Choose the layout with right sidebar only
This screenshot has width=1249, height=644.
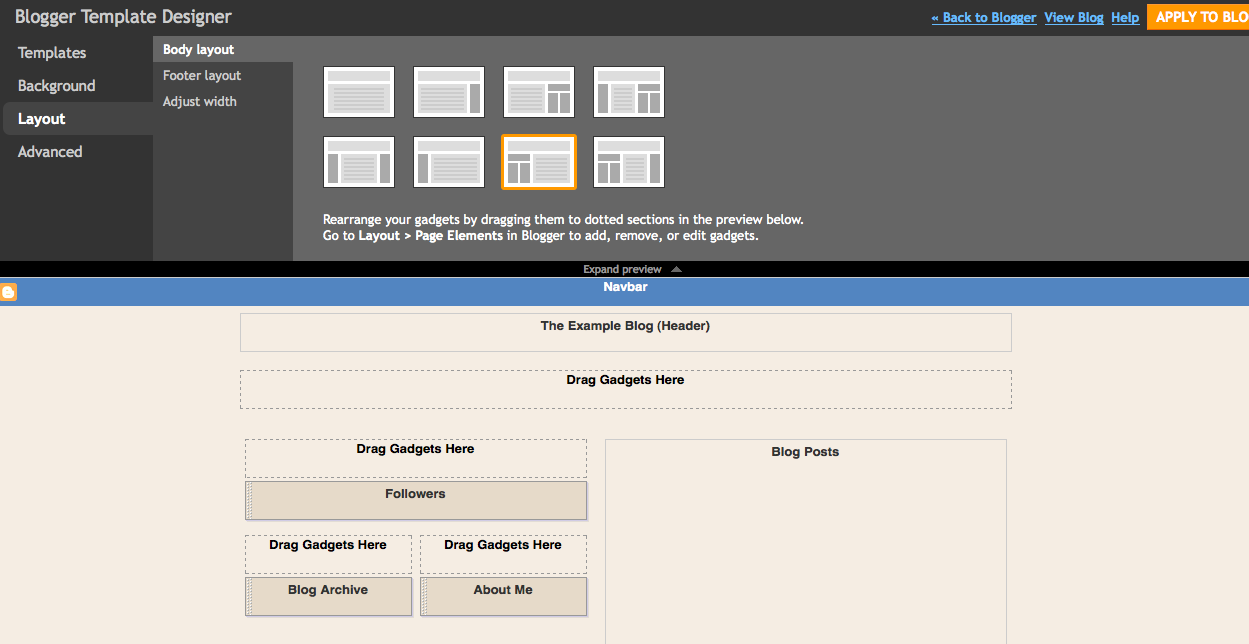[x=449, y=92]
